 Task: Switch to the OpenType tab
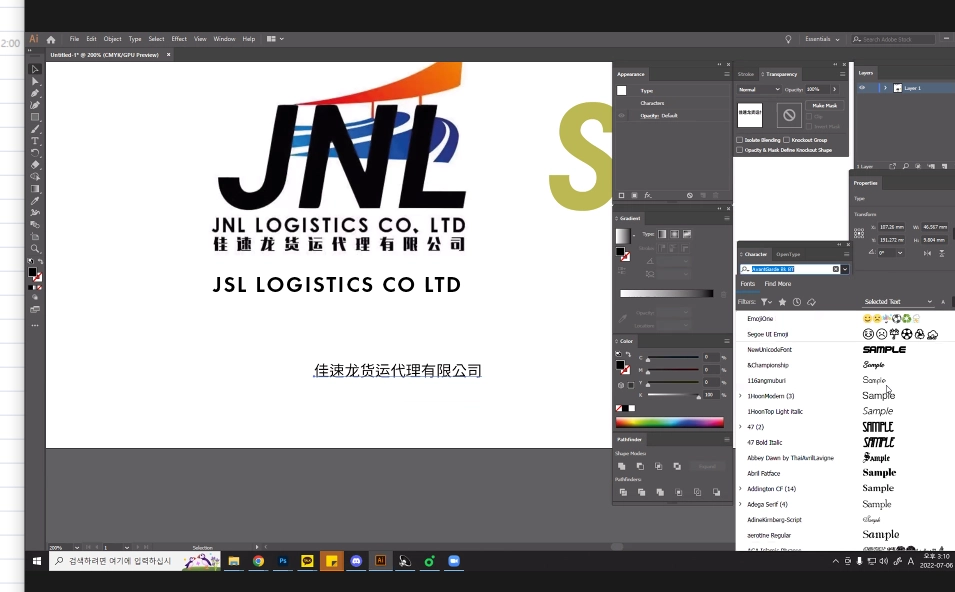click(788, 255)
